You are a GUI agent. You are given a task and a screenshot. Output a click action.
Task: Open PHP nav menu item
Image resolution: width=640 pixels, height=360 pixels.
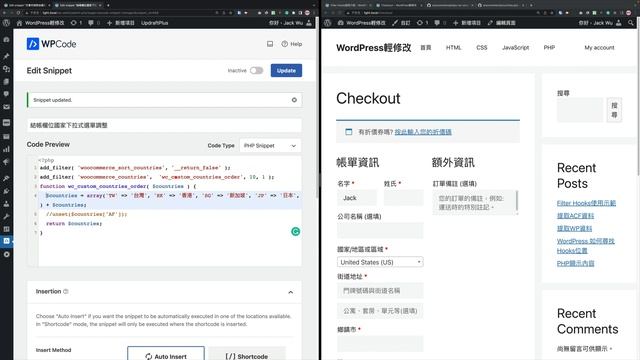(x=549, y=48)
